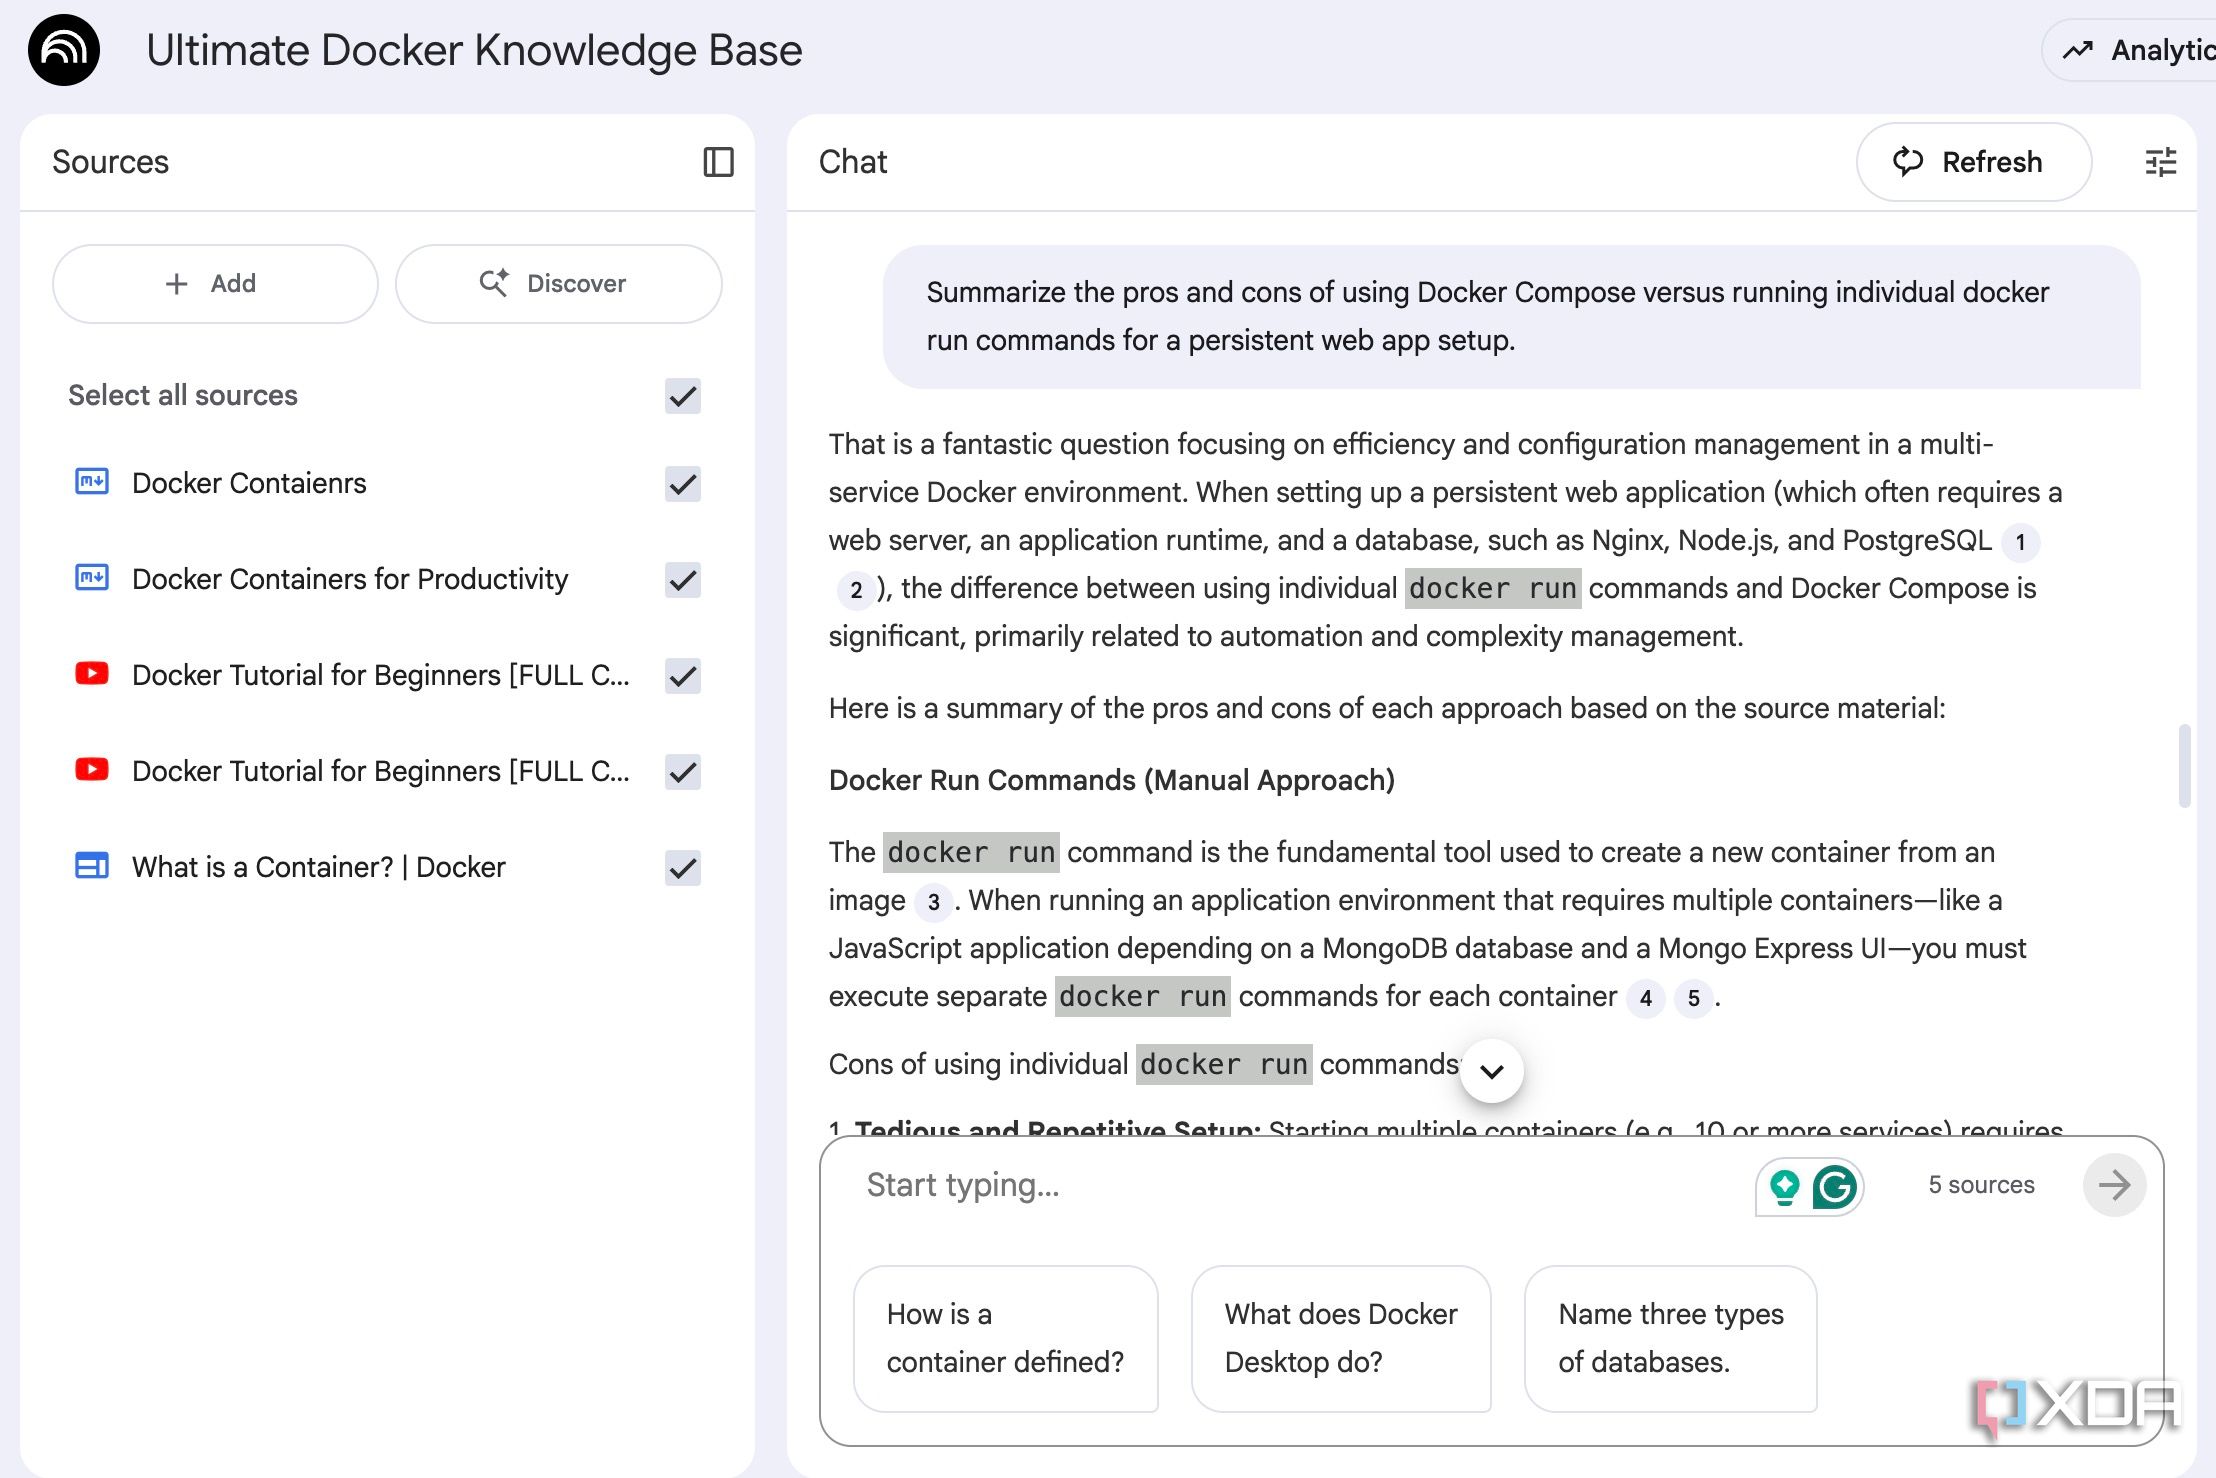Uncheck Docker Containers for Productivity source
Image resolution: width=2216 pixels, height=1478 pixels.
[x=683, y=580]
